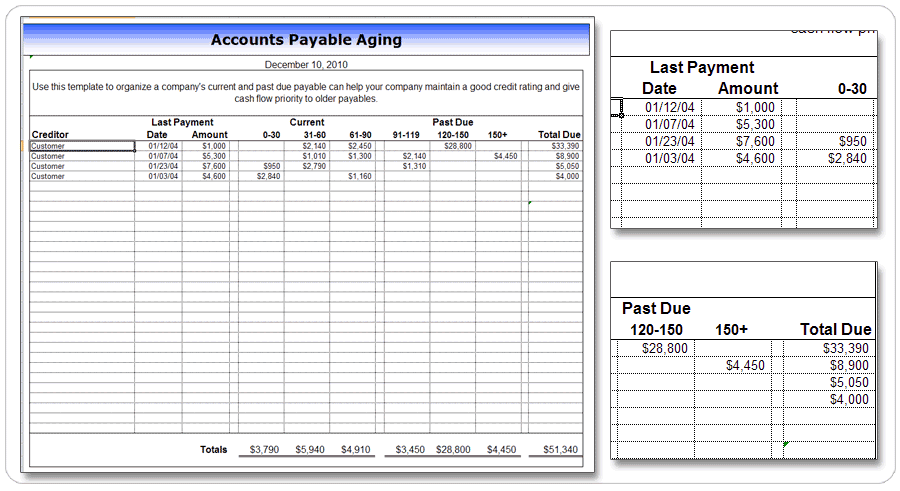Select $950 in the enlarged top-right preview
The image size is (900, 491).
(852, 141)
